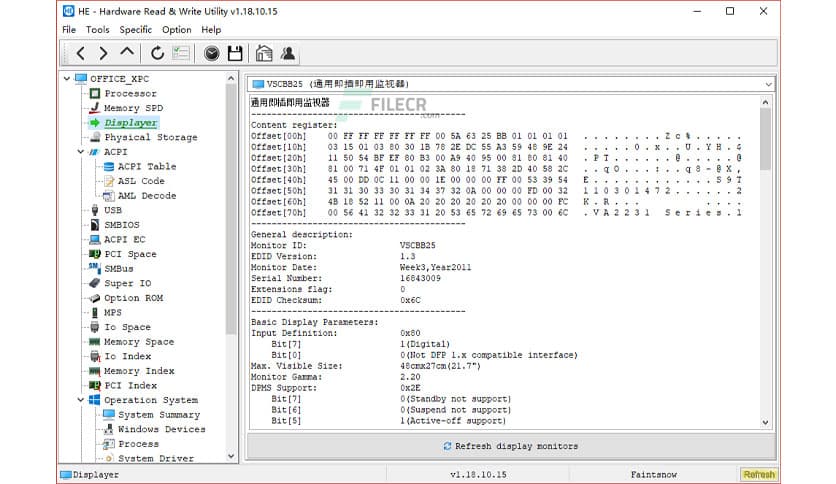836x484 pixels.
Task: Click 'Faintsnow' in the status bar
Action: (654, 474)
